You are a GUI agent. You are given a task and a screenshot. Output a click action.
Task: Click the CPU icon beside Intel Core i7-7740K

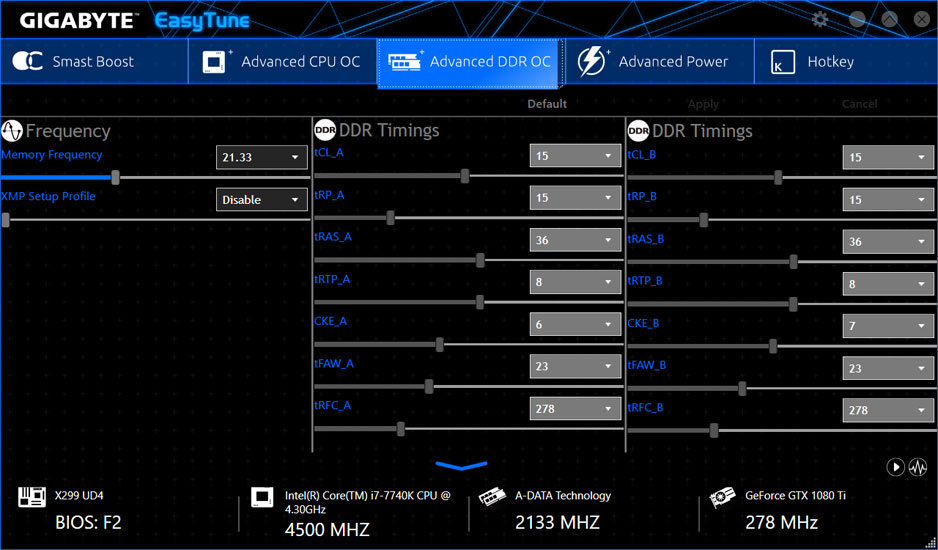click(262, 497)
